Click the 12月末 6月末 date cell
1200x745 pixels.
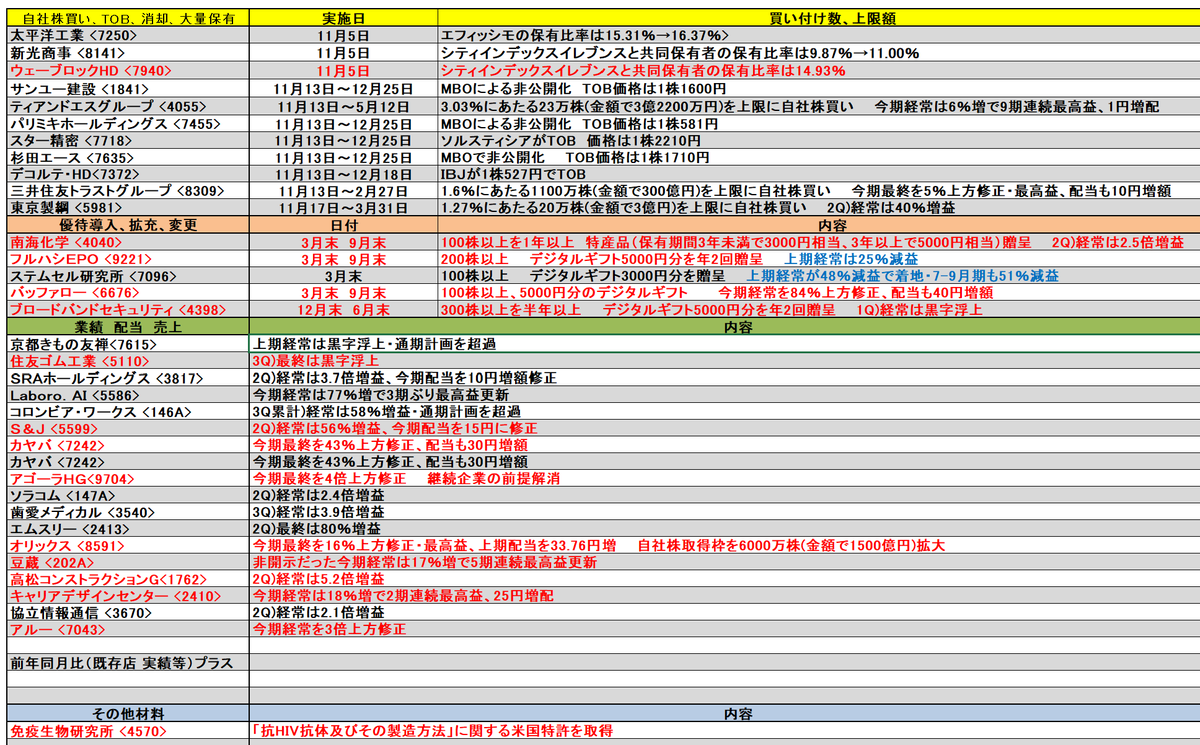(x=343, y=310)
